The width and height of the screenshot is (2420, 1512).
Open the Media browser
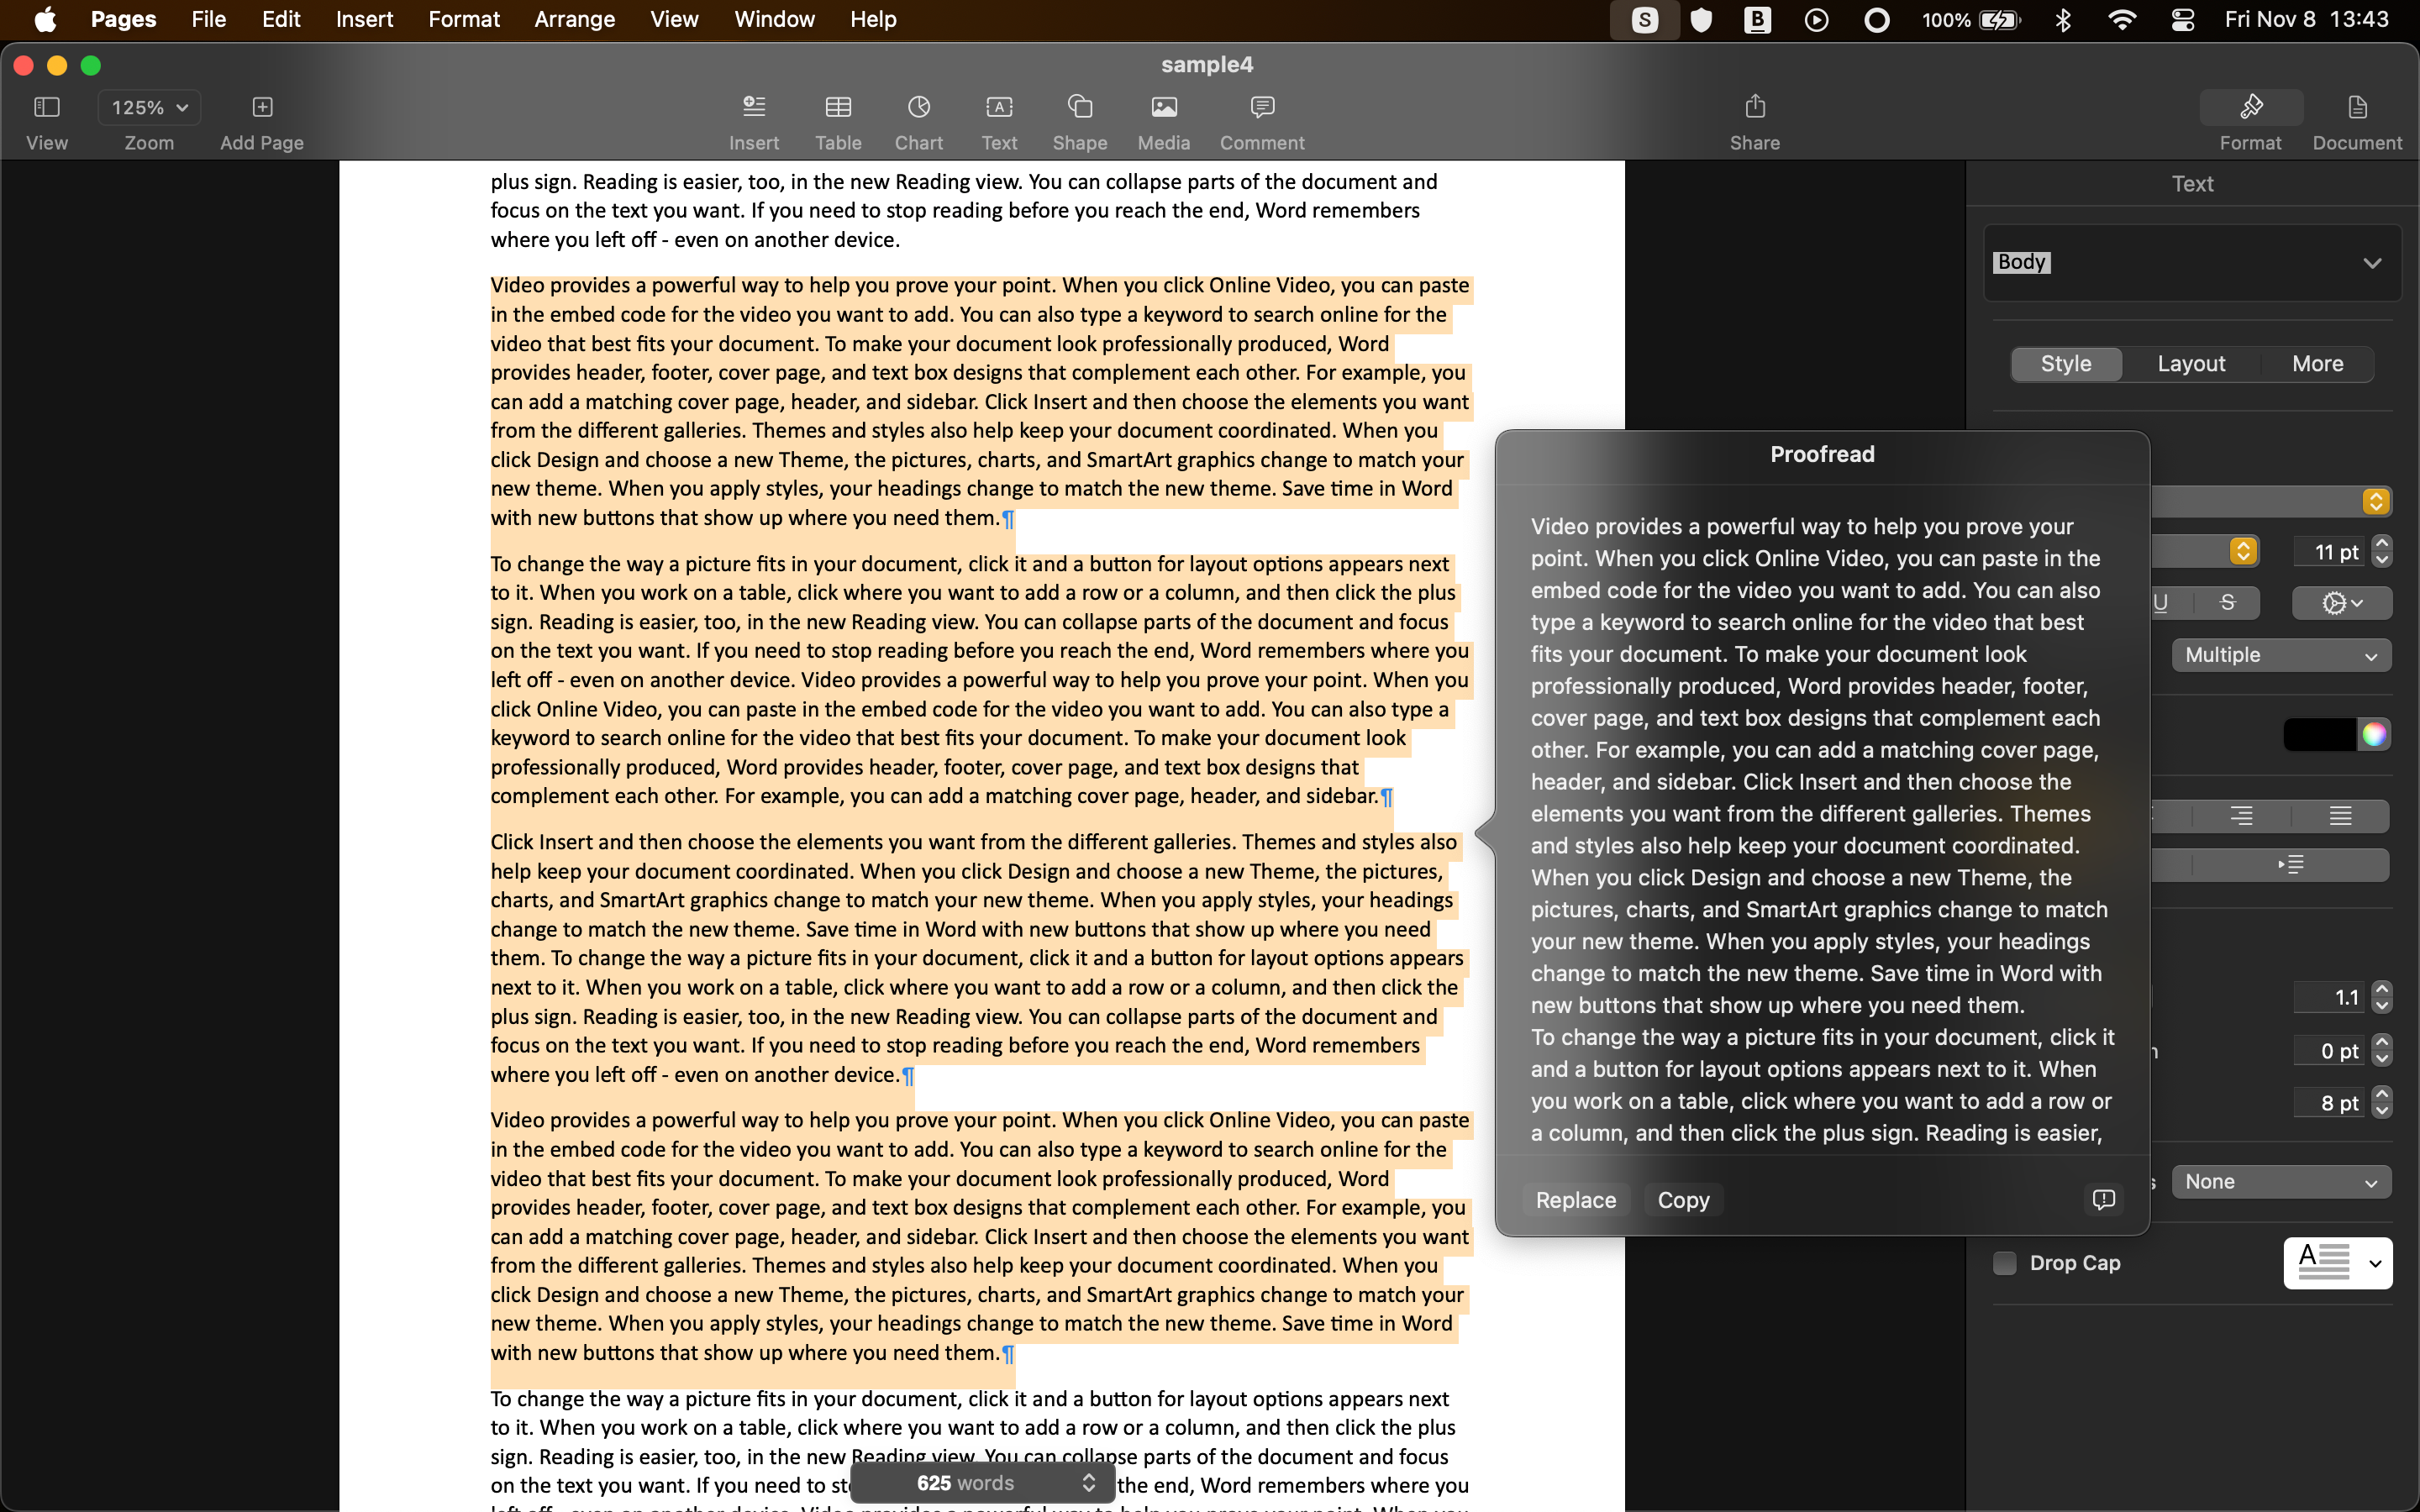[1162, 120]
